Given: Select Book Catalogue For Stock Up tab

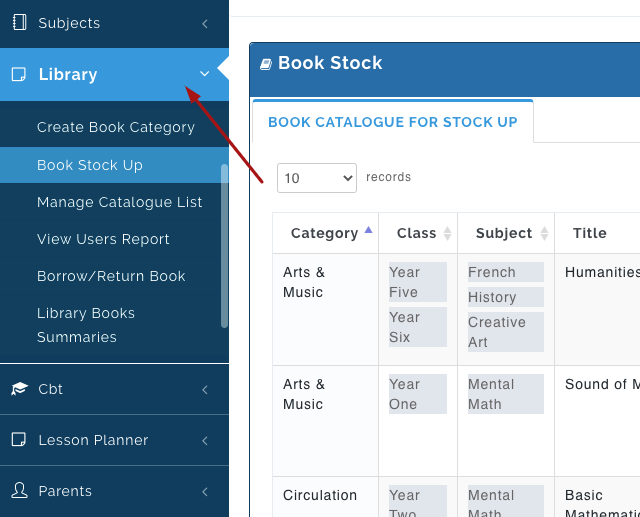Looking at the screenshot, I should tap(393, 122).
